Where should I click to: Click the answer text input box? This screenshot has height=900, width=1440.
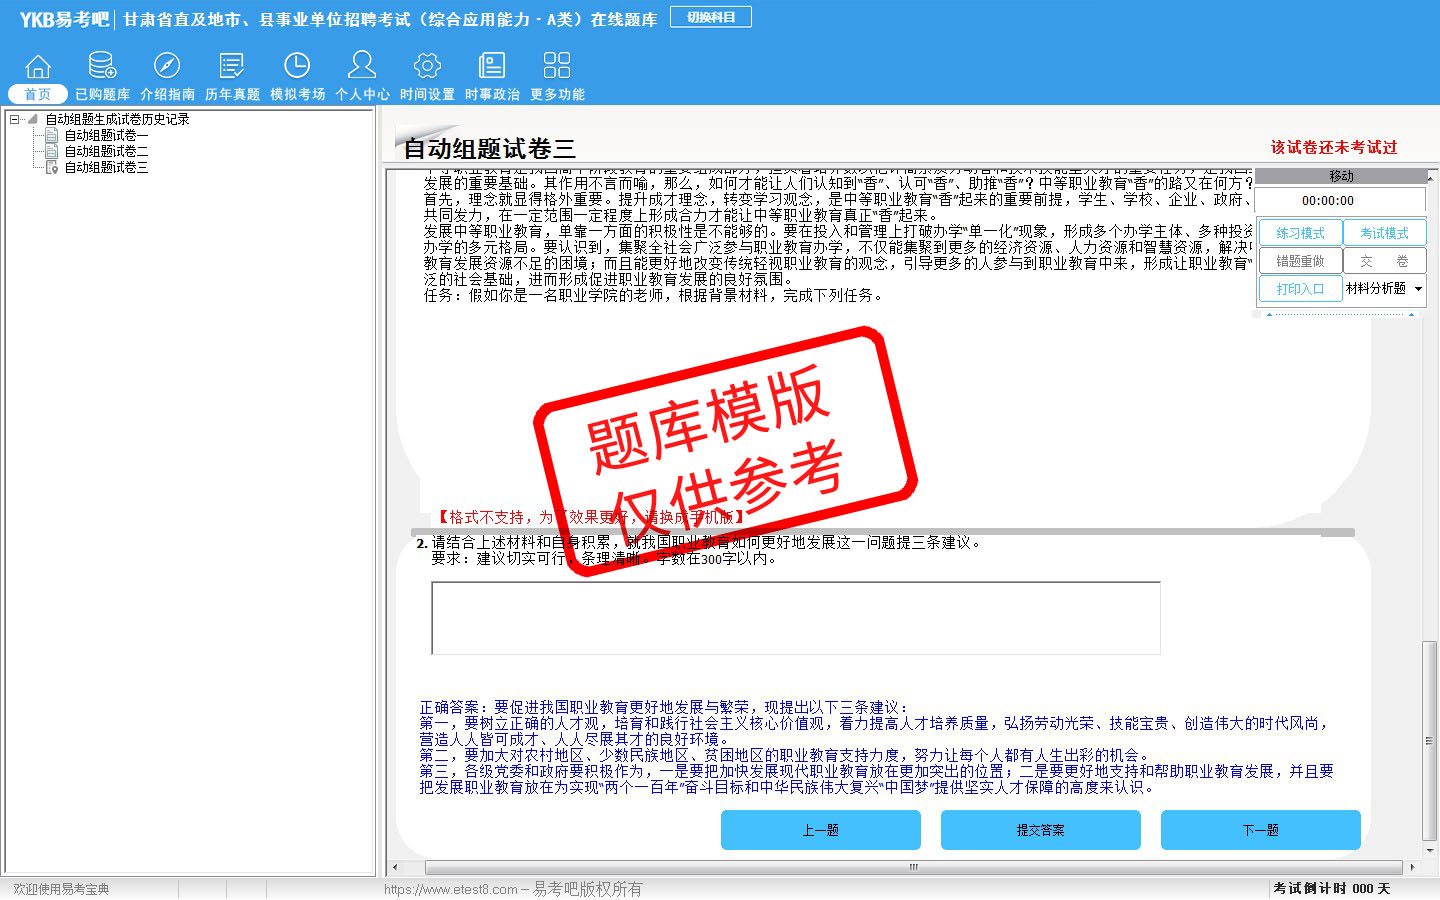tap(795, 618)
